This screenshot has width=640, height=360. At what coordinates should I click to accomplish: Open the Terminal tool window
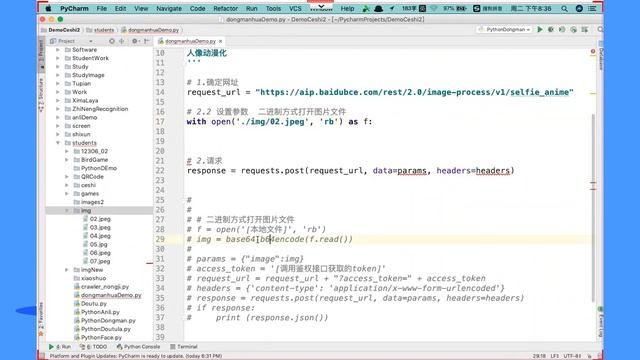184,347
